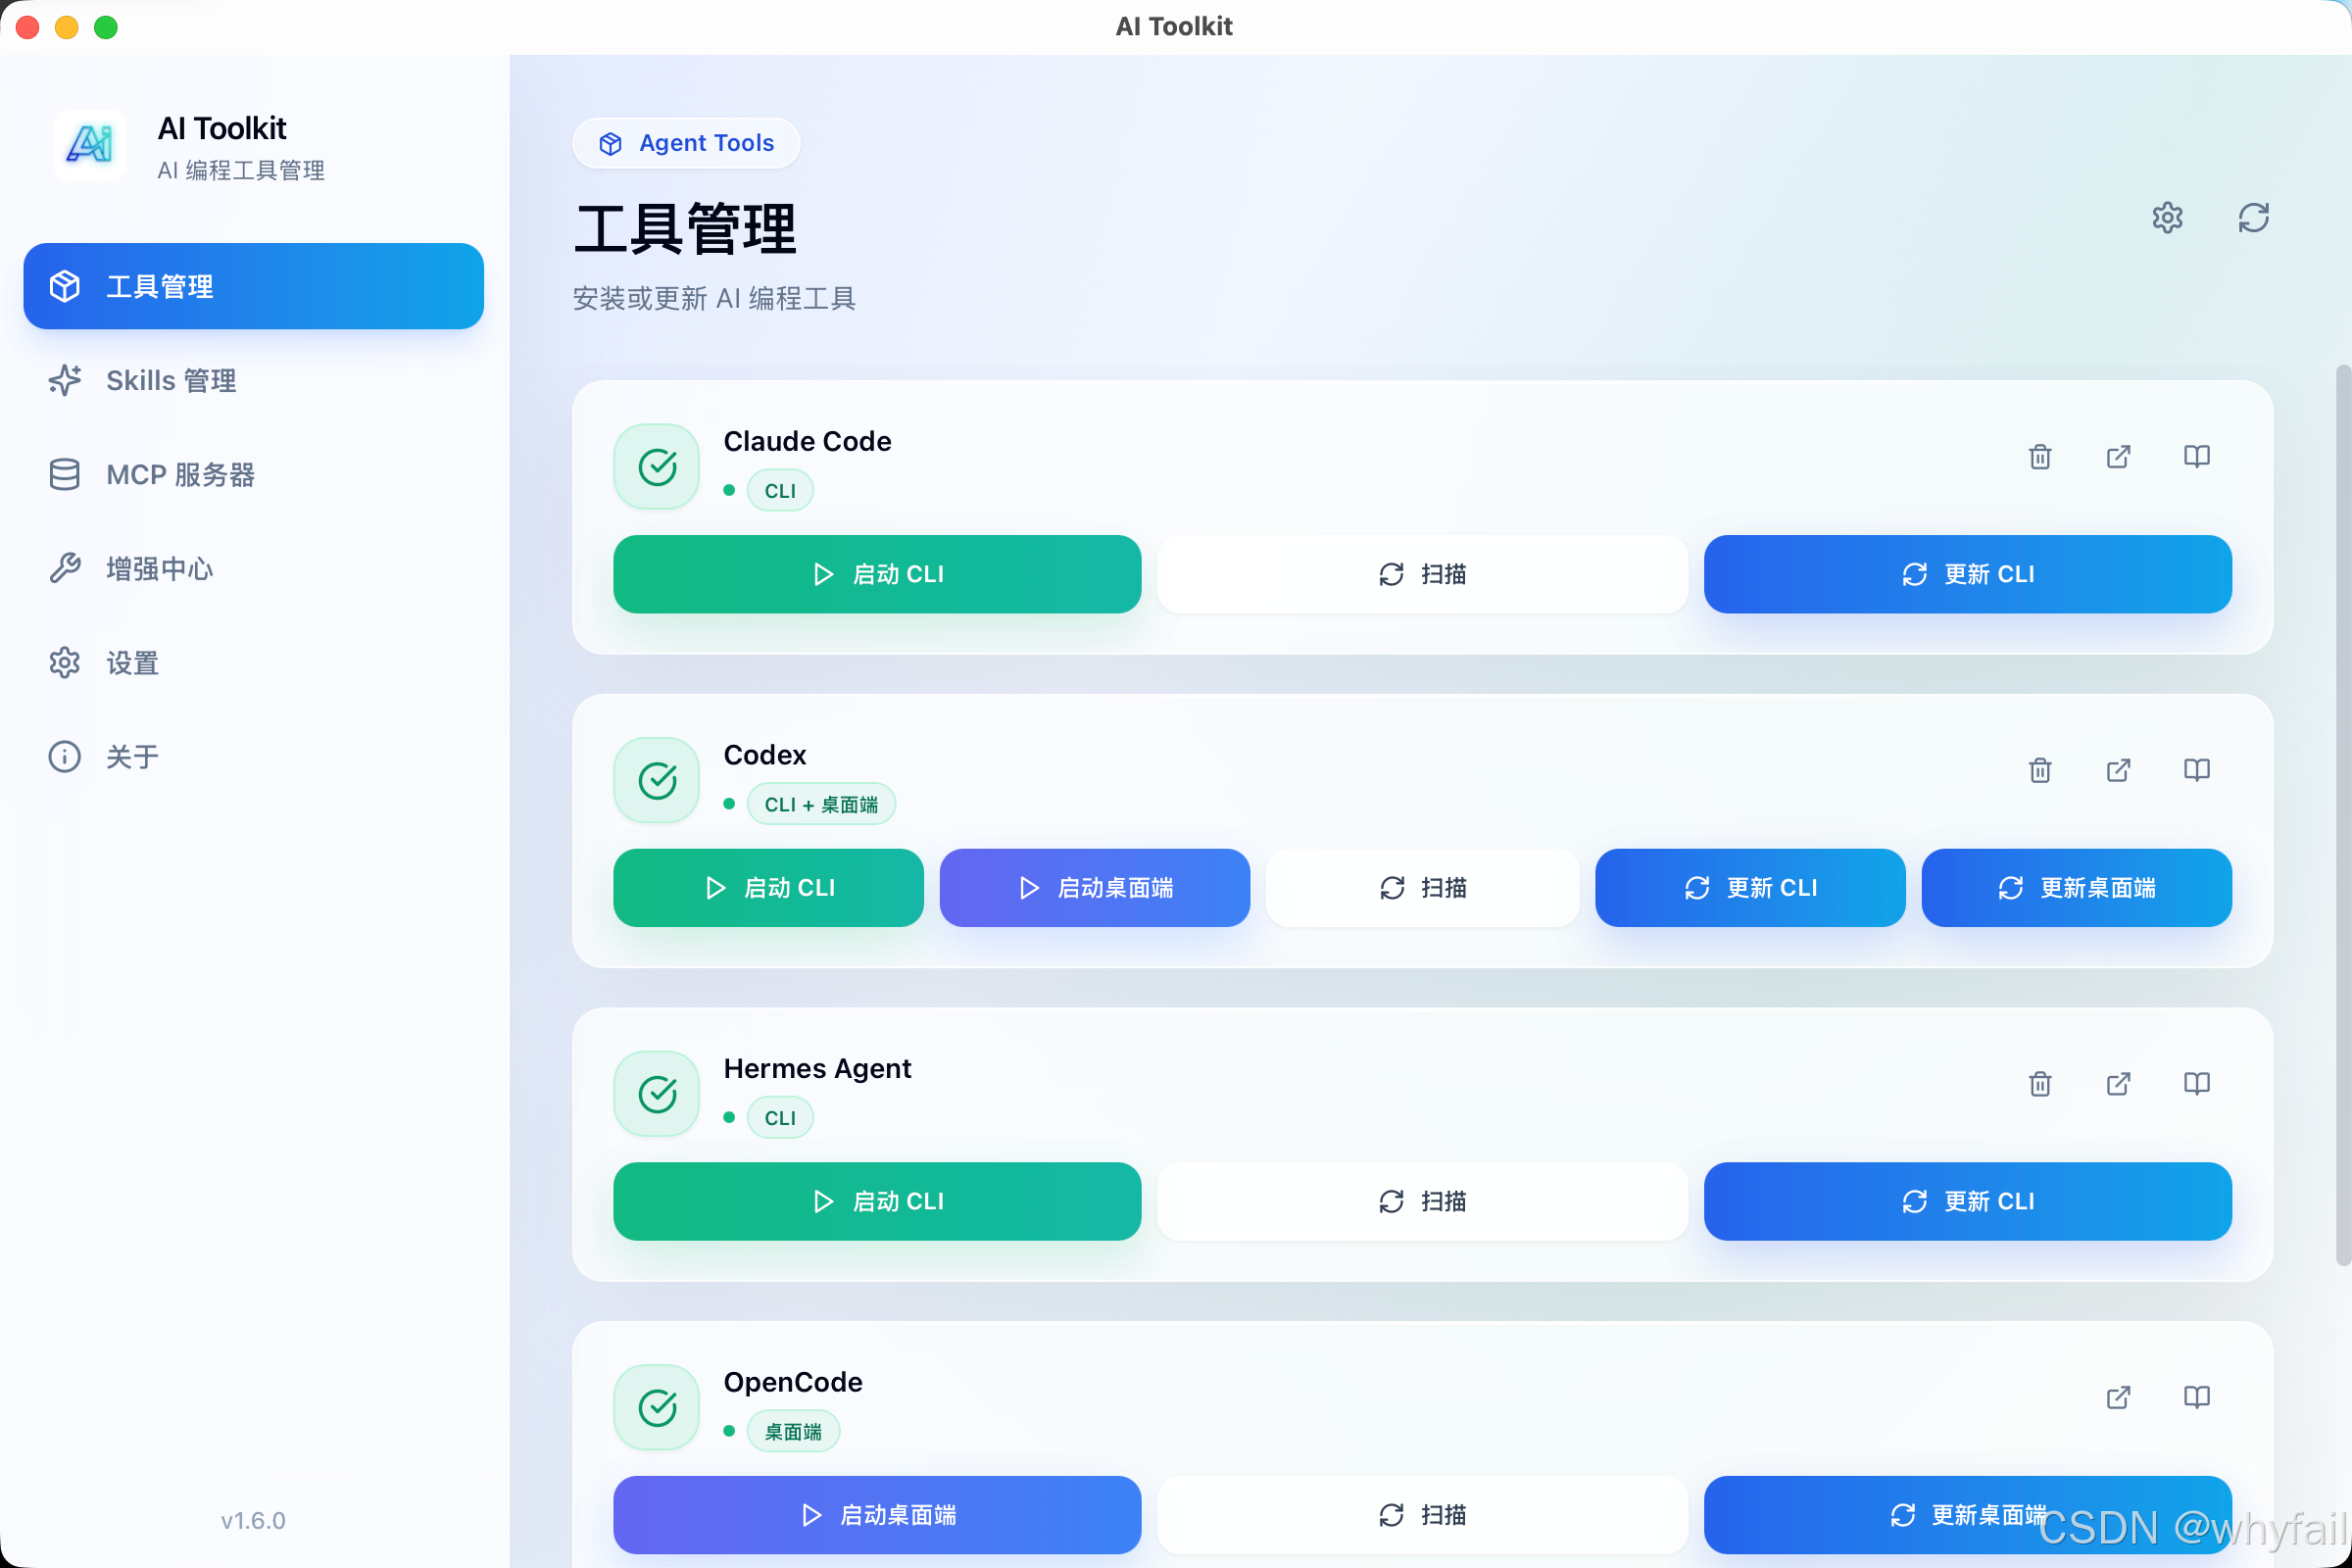
Task: Click the AI 编程工具管理 sidebar subtitle
Action: pyautogui.click(x=241, y=170)
